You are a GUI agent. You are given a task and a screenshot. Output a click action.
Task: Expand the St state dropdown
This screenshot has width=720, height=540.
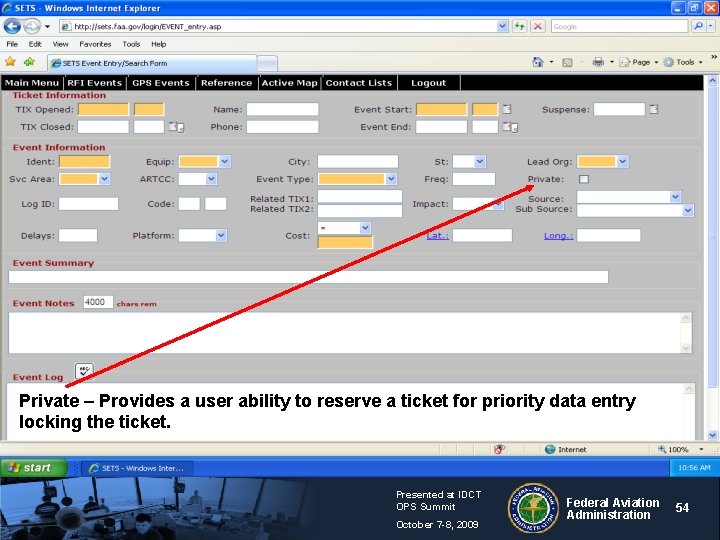point(480,161)
